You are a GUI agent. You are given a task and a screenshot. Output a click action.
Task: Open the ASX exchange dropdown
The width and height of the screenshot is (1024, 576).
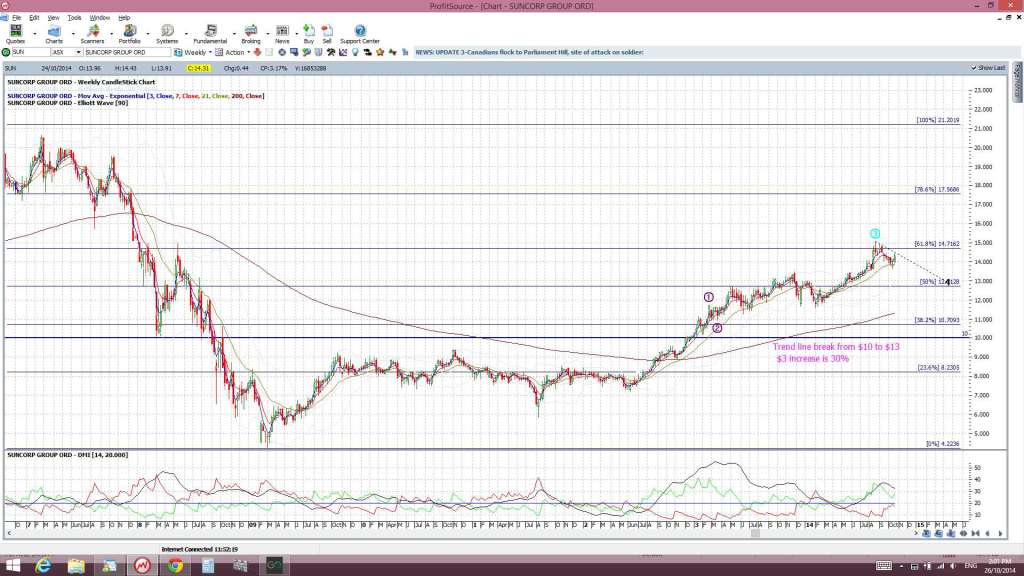(78, 52)
